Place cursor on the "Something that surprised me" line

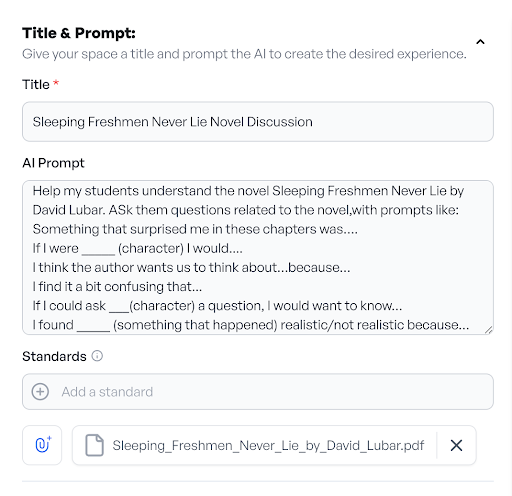pos(195,229)
